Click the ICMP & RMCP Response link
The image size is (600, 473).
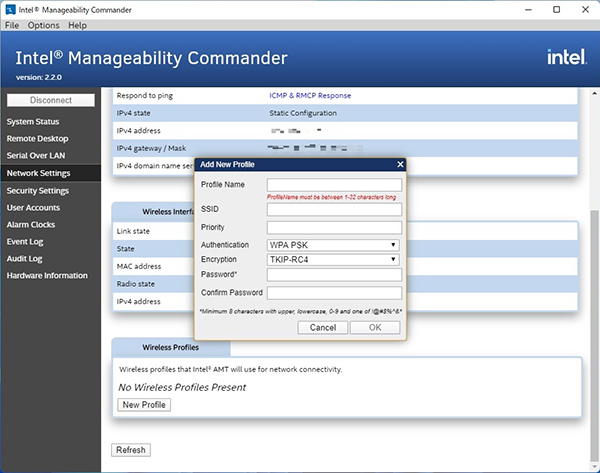coord(310,96)
